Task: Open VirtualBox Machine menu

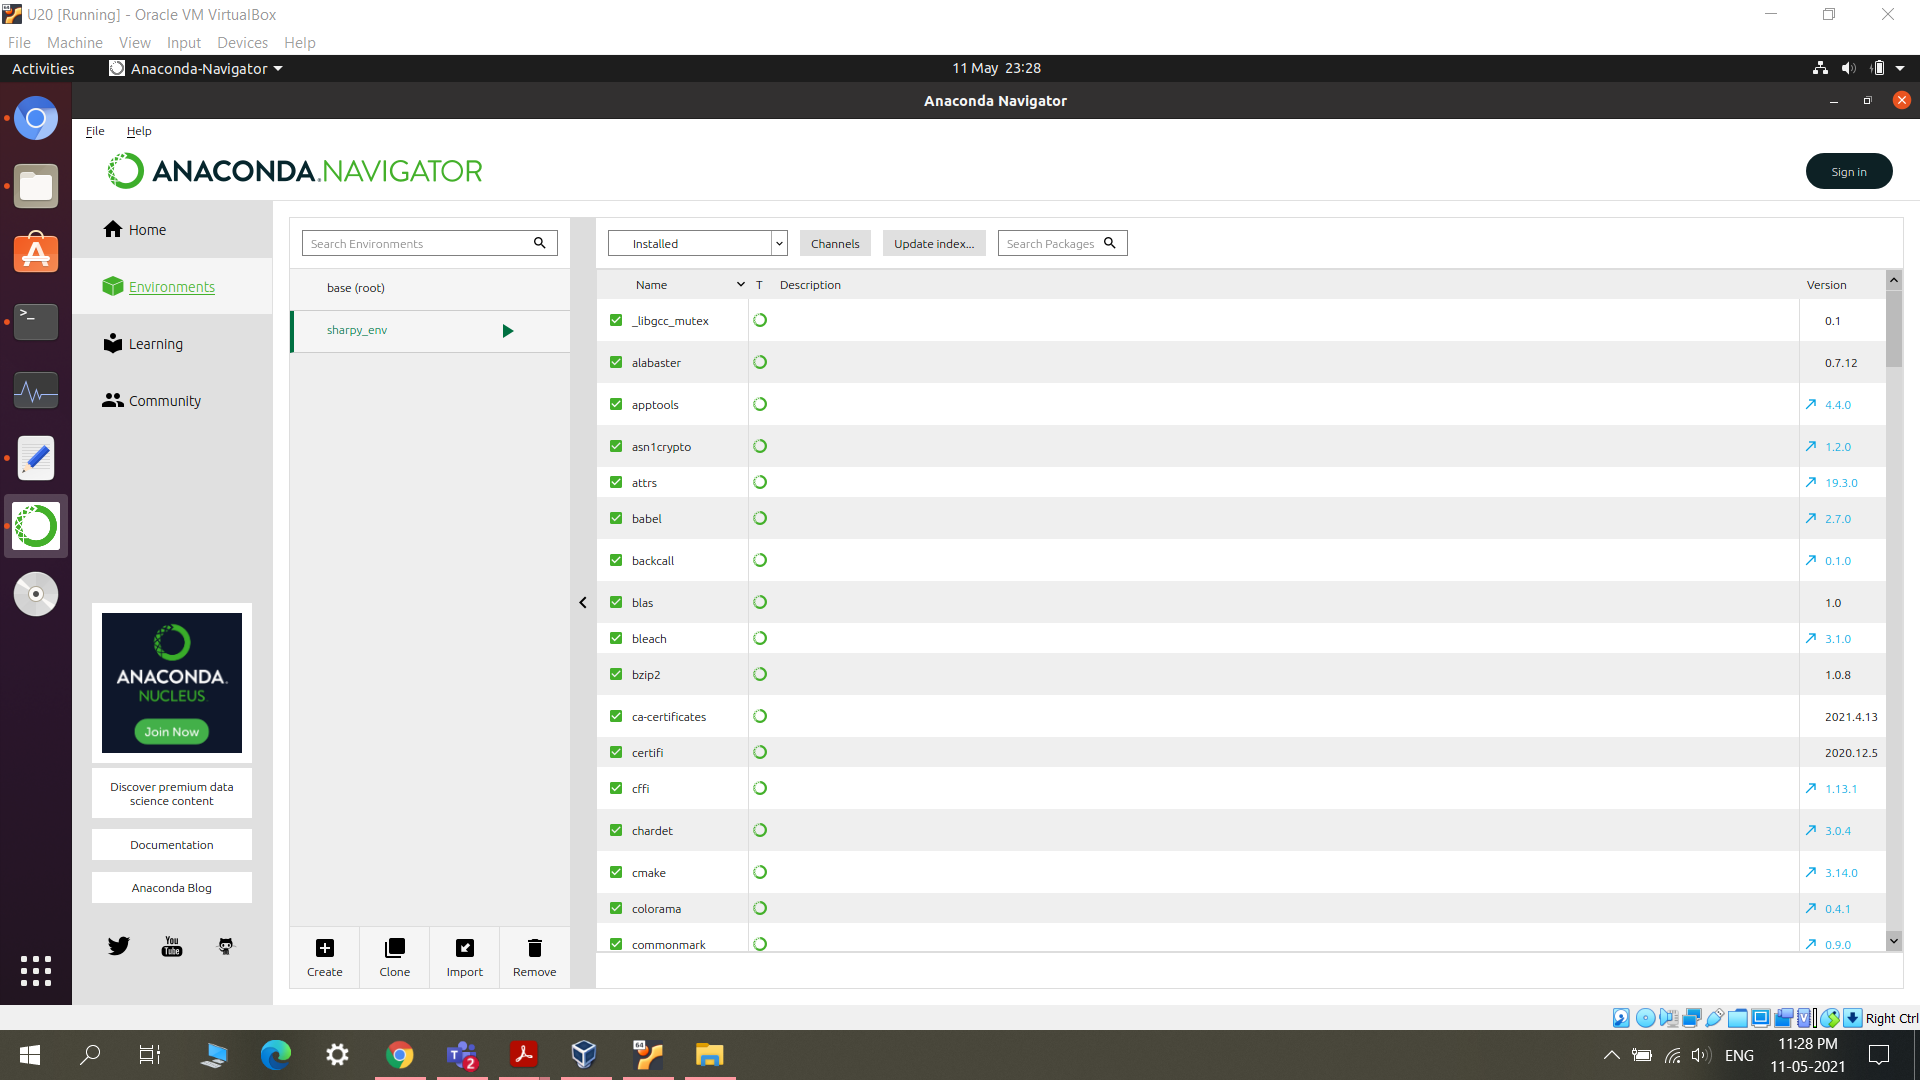Action: (75, 42)
